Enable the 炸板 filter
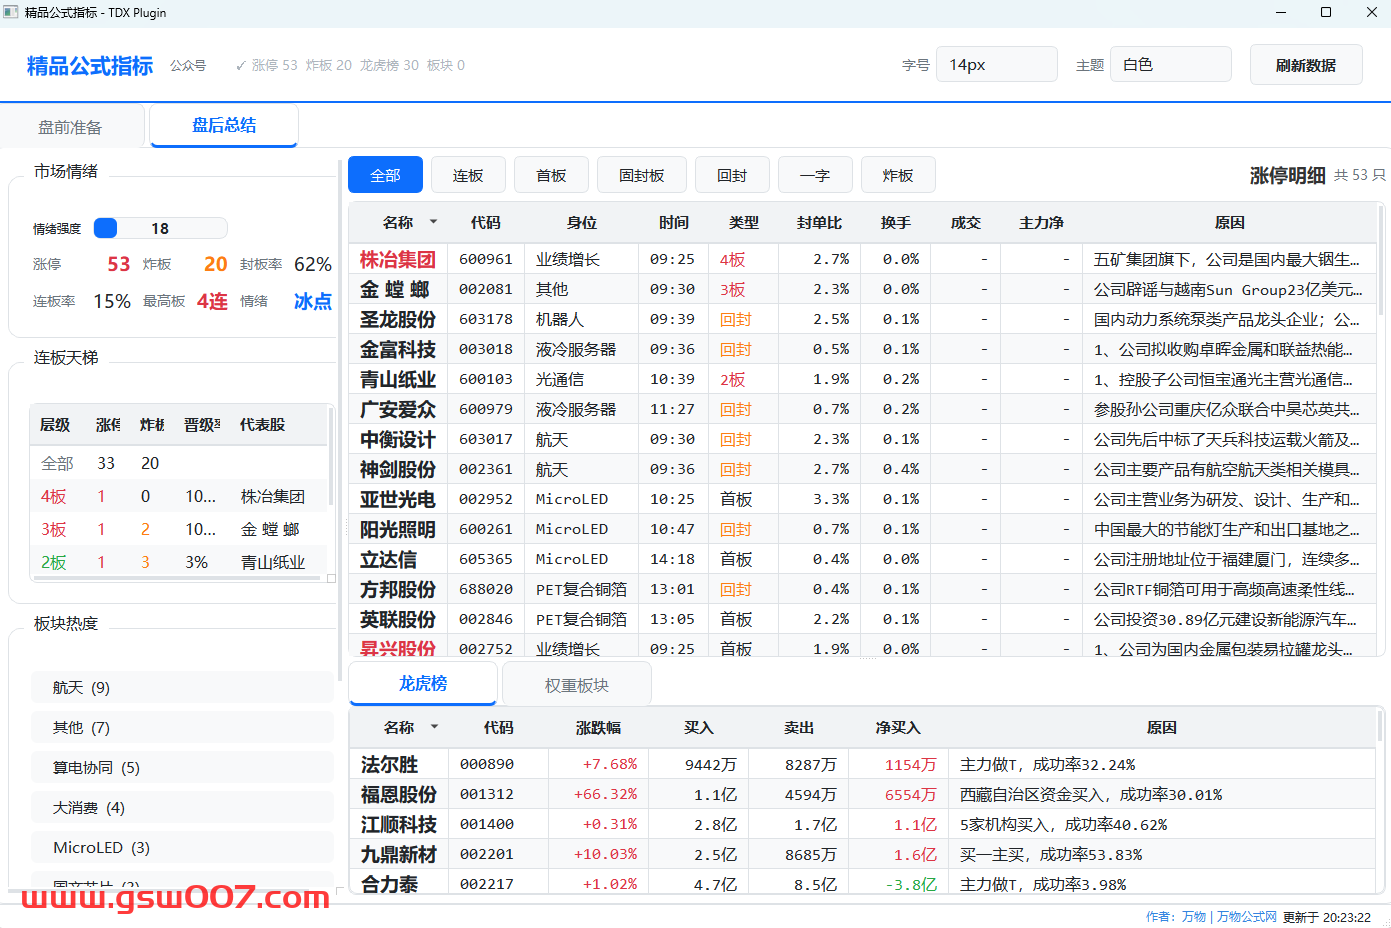Screen dimensions: 1391x928 point(898,175)
